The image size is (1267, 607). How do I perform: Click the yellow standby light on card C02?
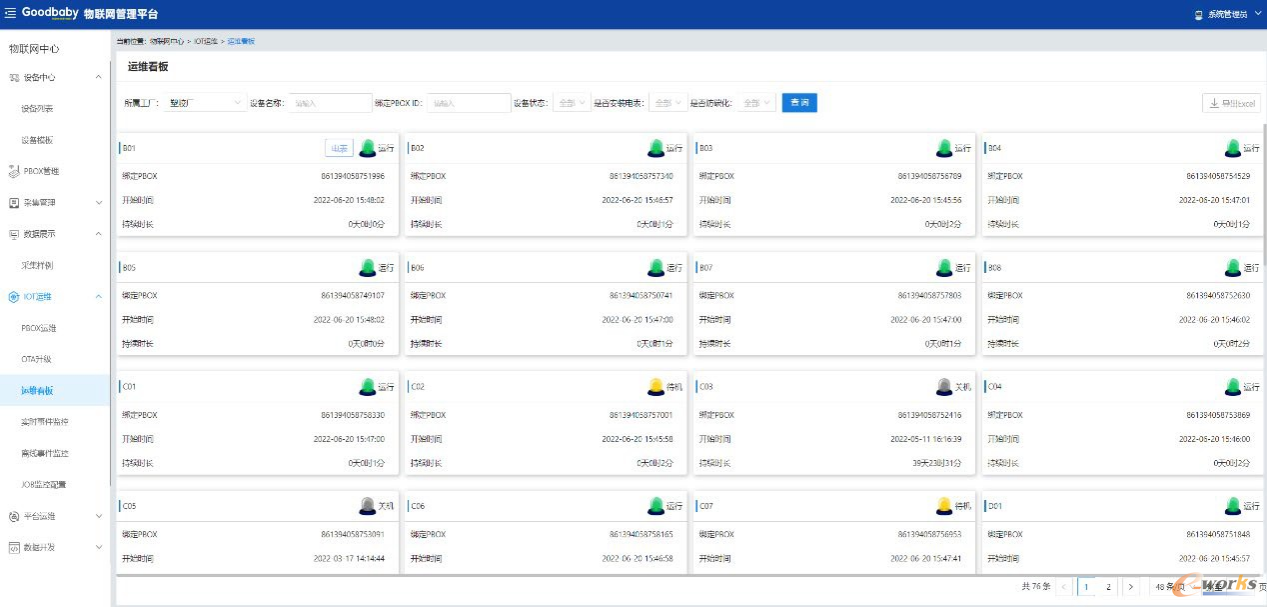656,386
